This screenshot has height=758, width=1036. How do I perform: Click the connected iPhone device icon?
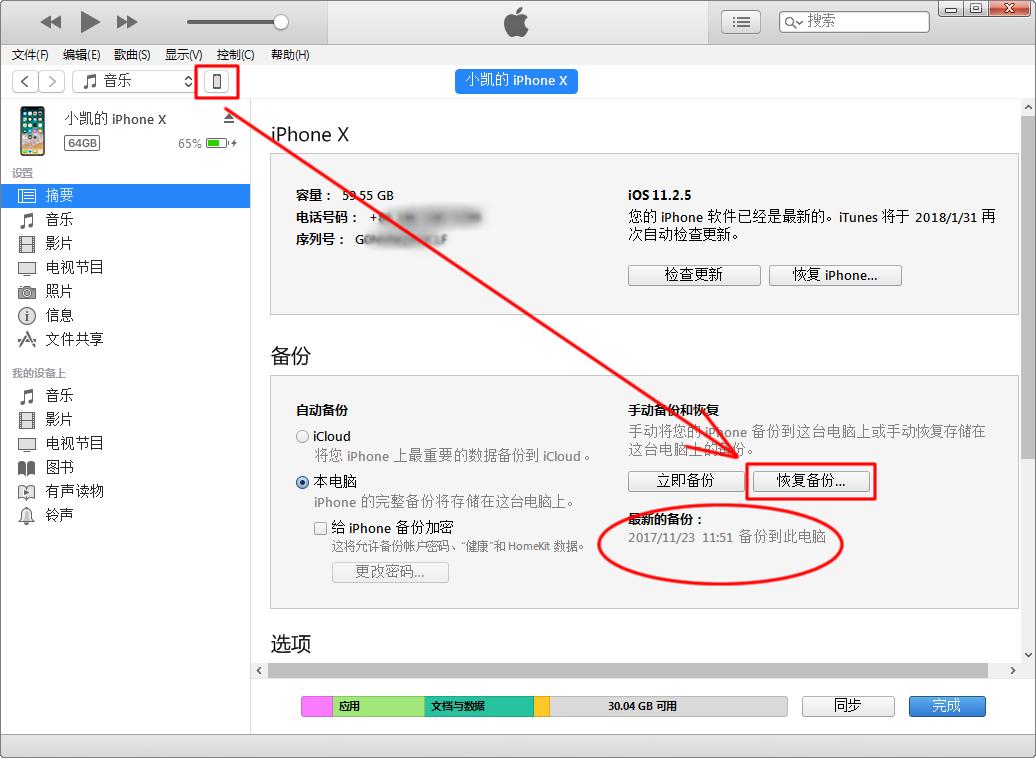coord(217,81)
